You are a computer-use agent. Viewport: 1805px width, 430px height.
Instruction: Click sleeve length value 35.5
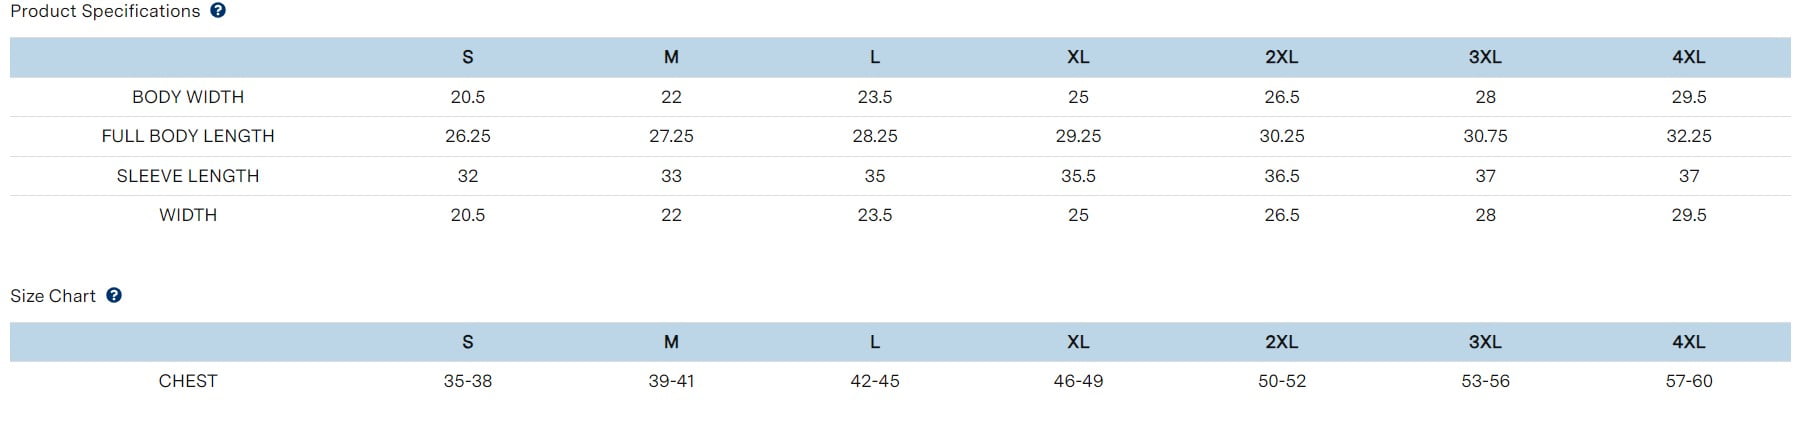click(1078, 176)
